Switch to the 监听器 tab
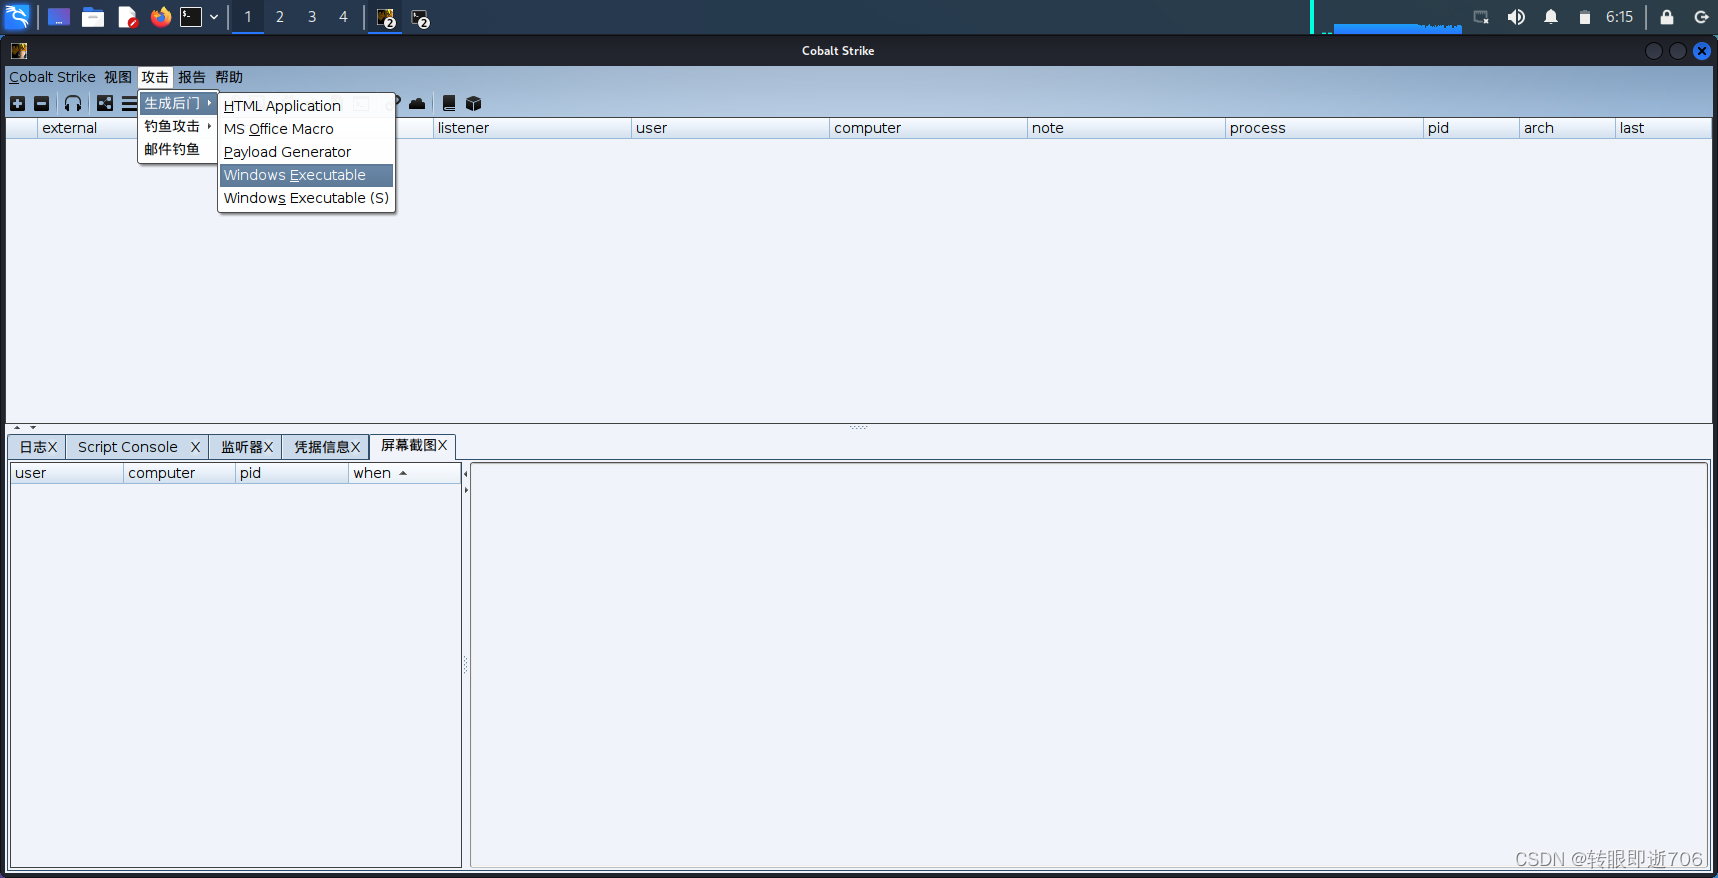Screen dimensions: 1718x878 click(246, 447)
